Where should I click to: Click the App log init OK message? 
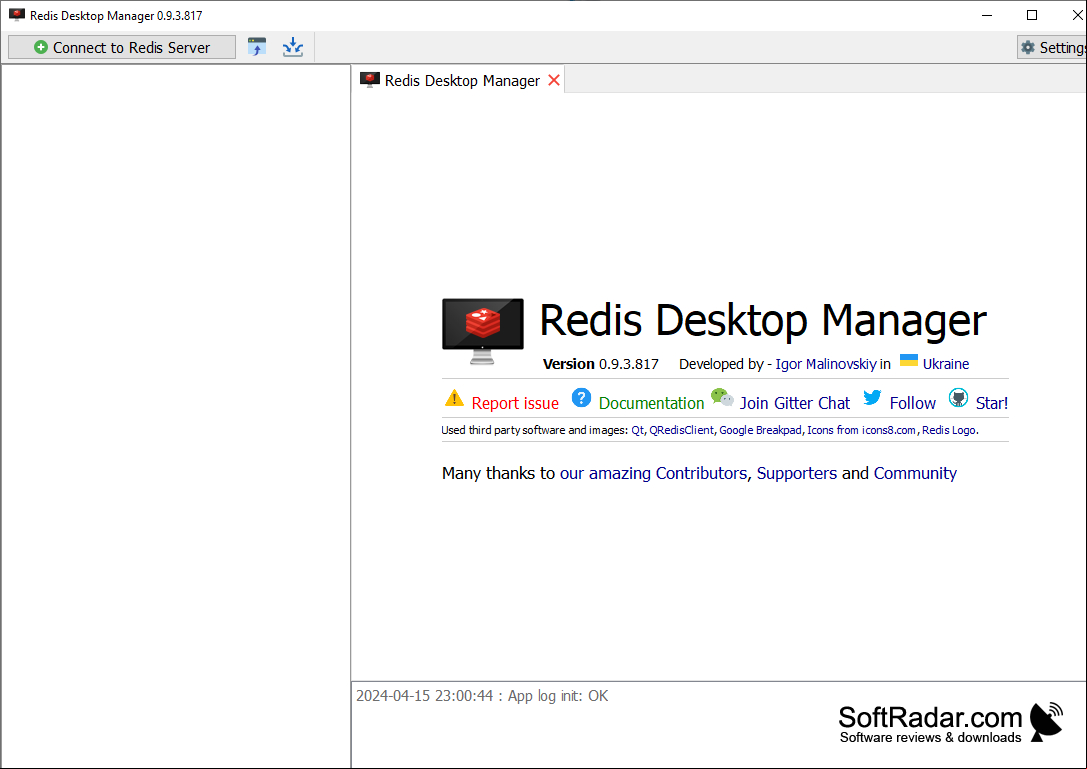coord(482,695)
